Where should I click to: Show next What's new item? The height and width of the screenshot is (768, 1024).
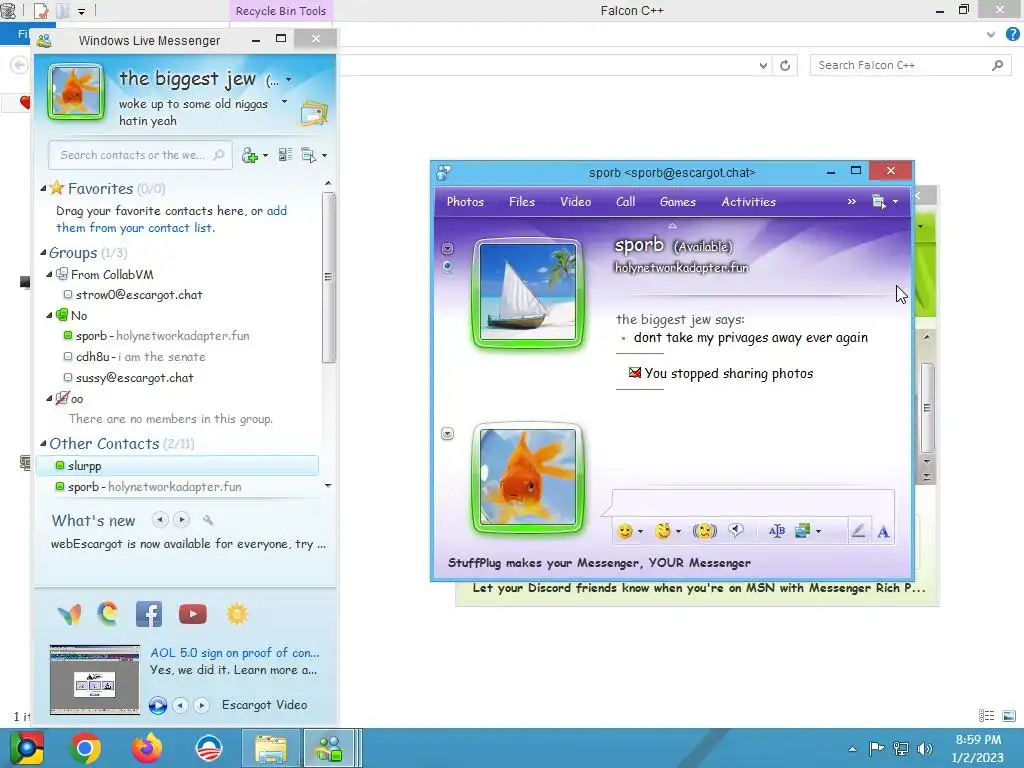click(182, 520)
